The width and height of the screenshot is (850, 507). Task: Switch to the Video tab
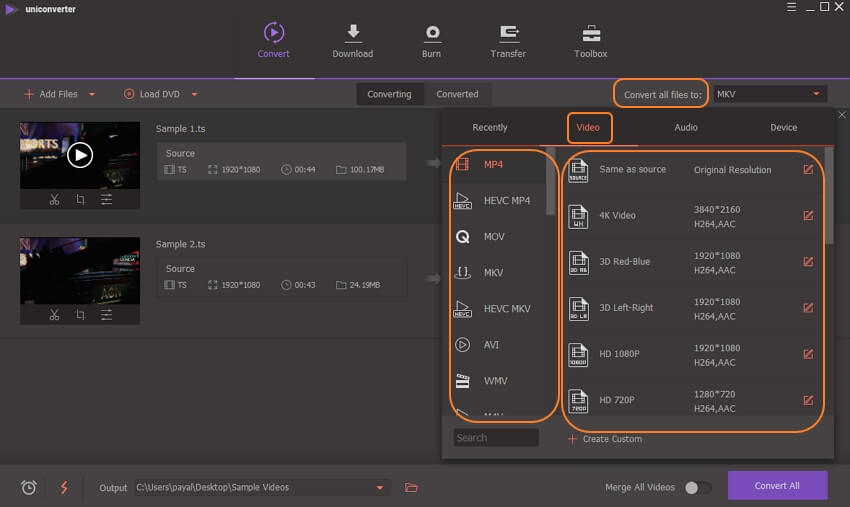[x=588, y=127]
